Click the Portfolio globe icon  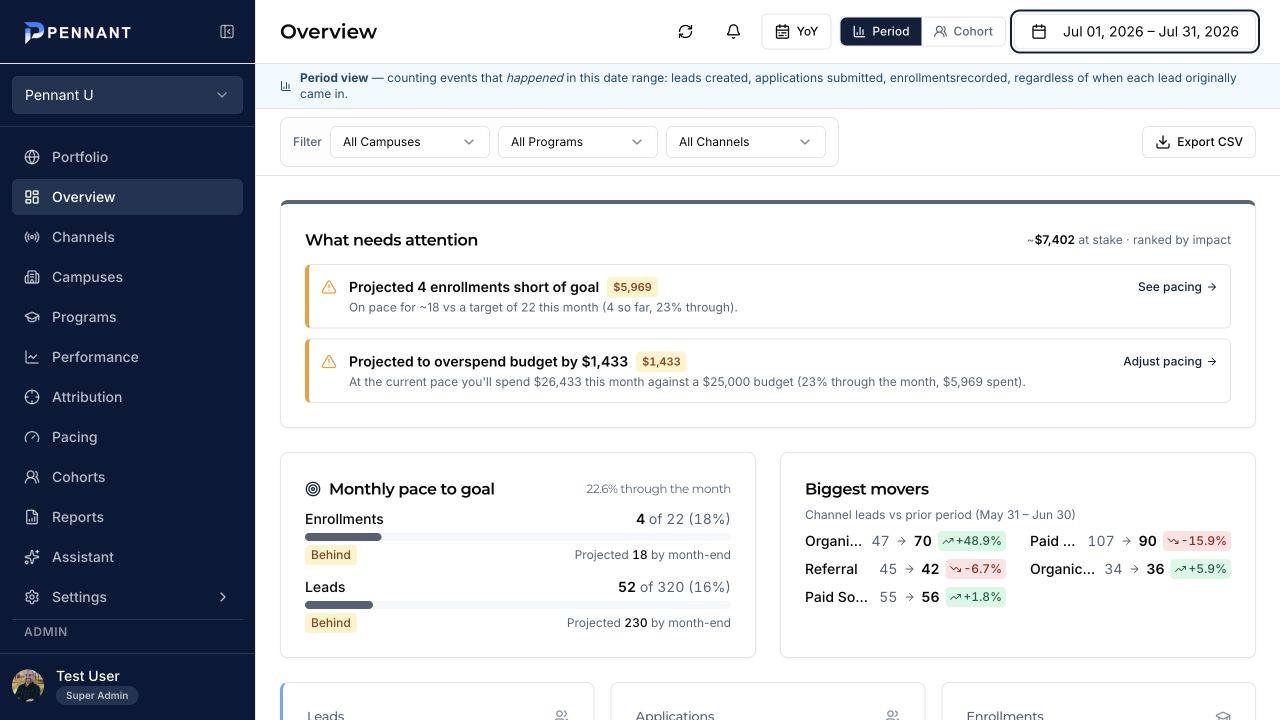coord(32,157)
